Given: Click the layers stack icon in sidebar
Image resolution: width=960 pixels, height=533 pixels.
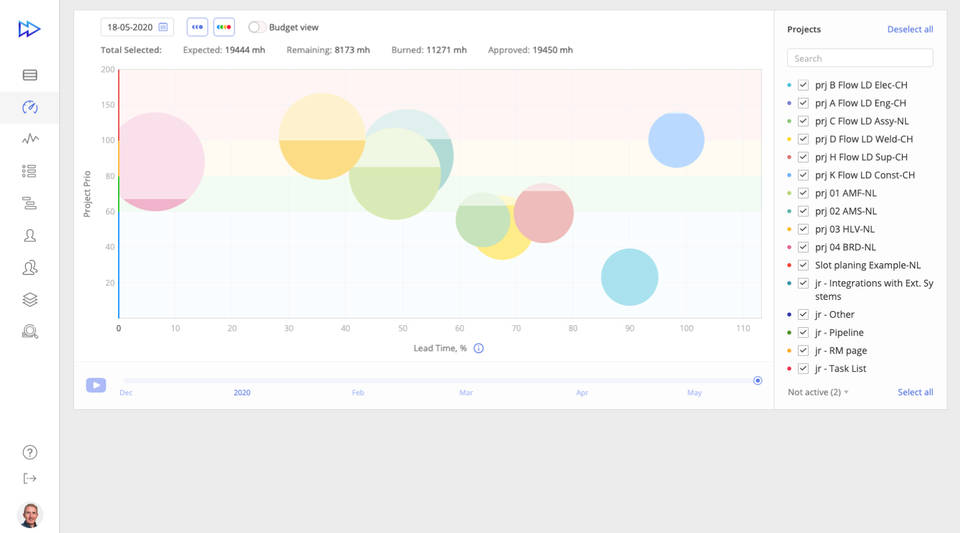Looking at the screenshot, I should [29, 299].
